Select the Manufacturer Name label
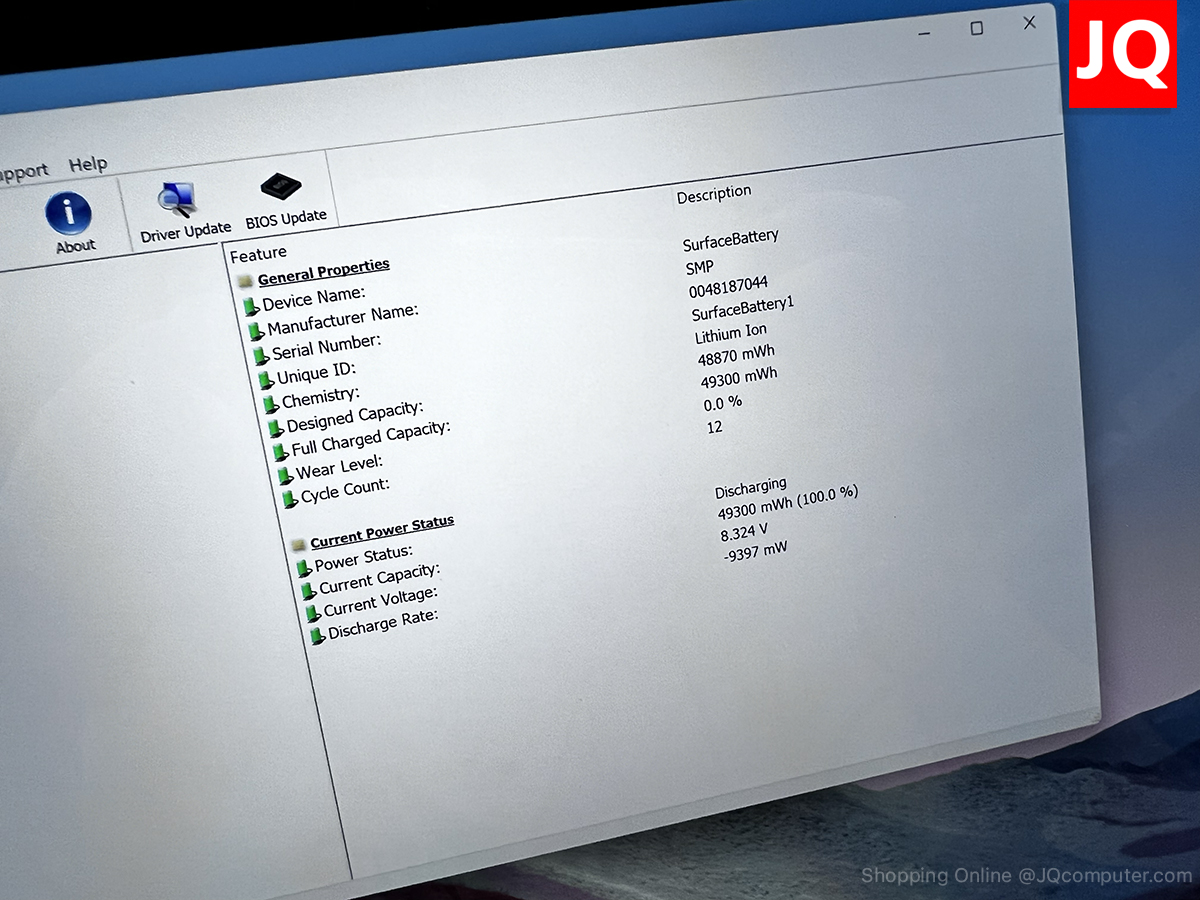The image size is (1200, 900). click(x=343, y=320)
